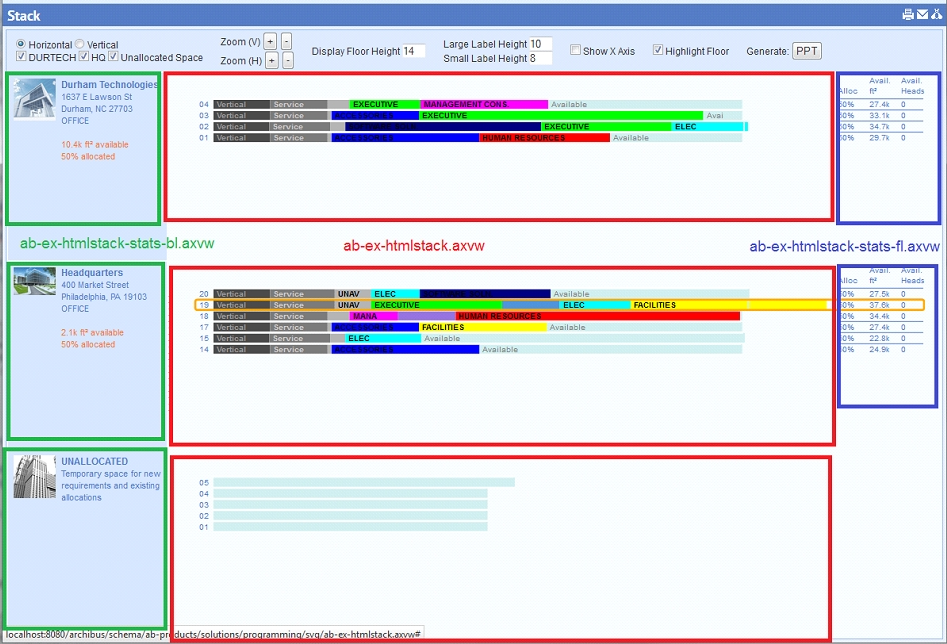Open the tools icon in Stack header
The height and width of the screenshot is (644, 947).
(935, 15)
